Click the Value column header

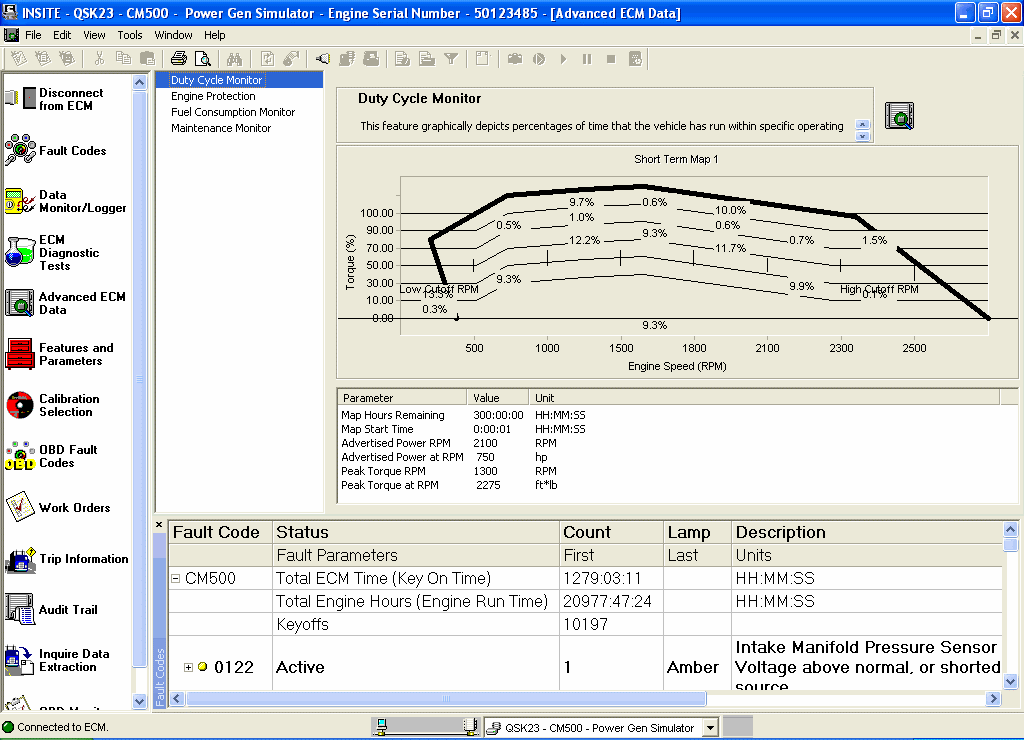498,398
